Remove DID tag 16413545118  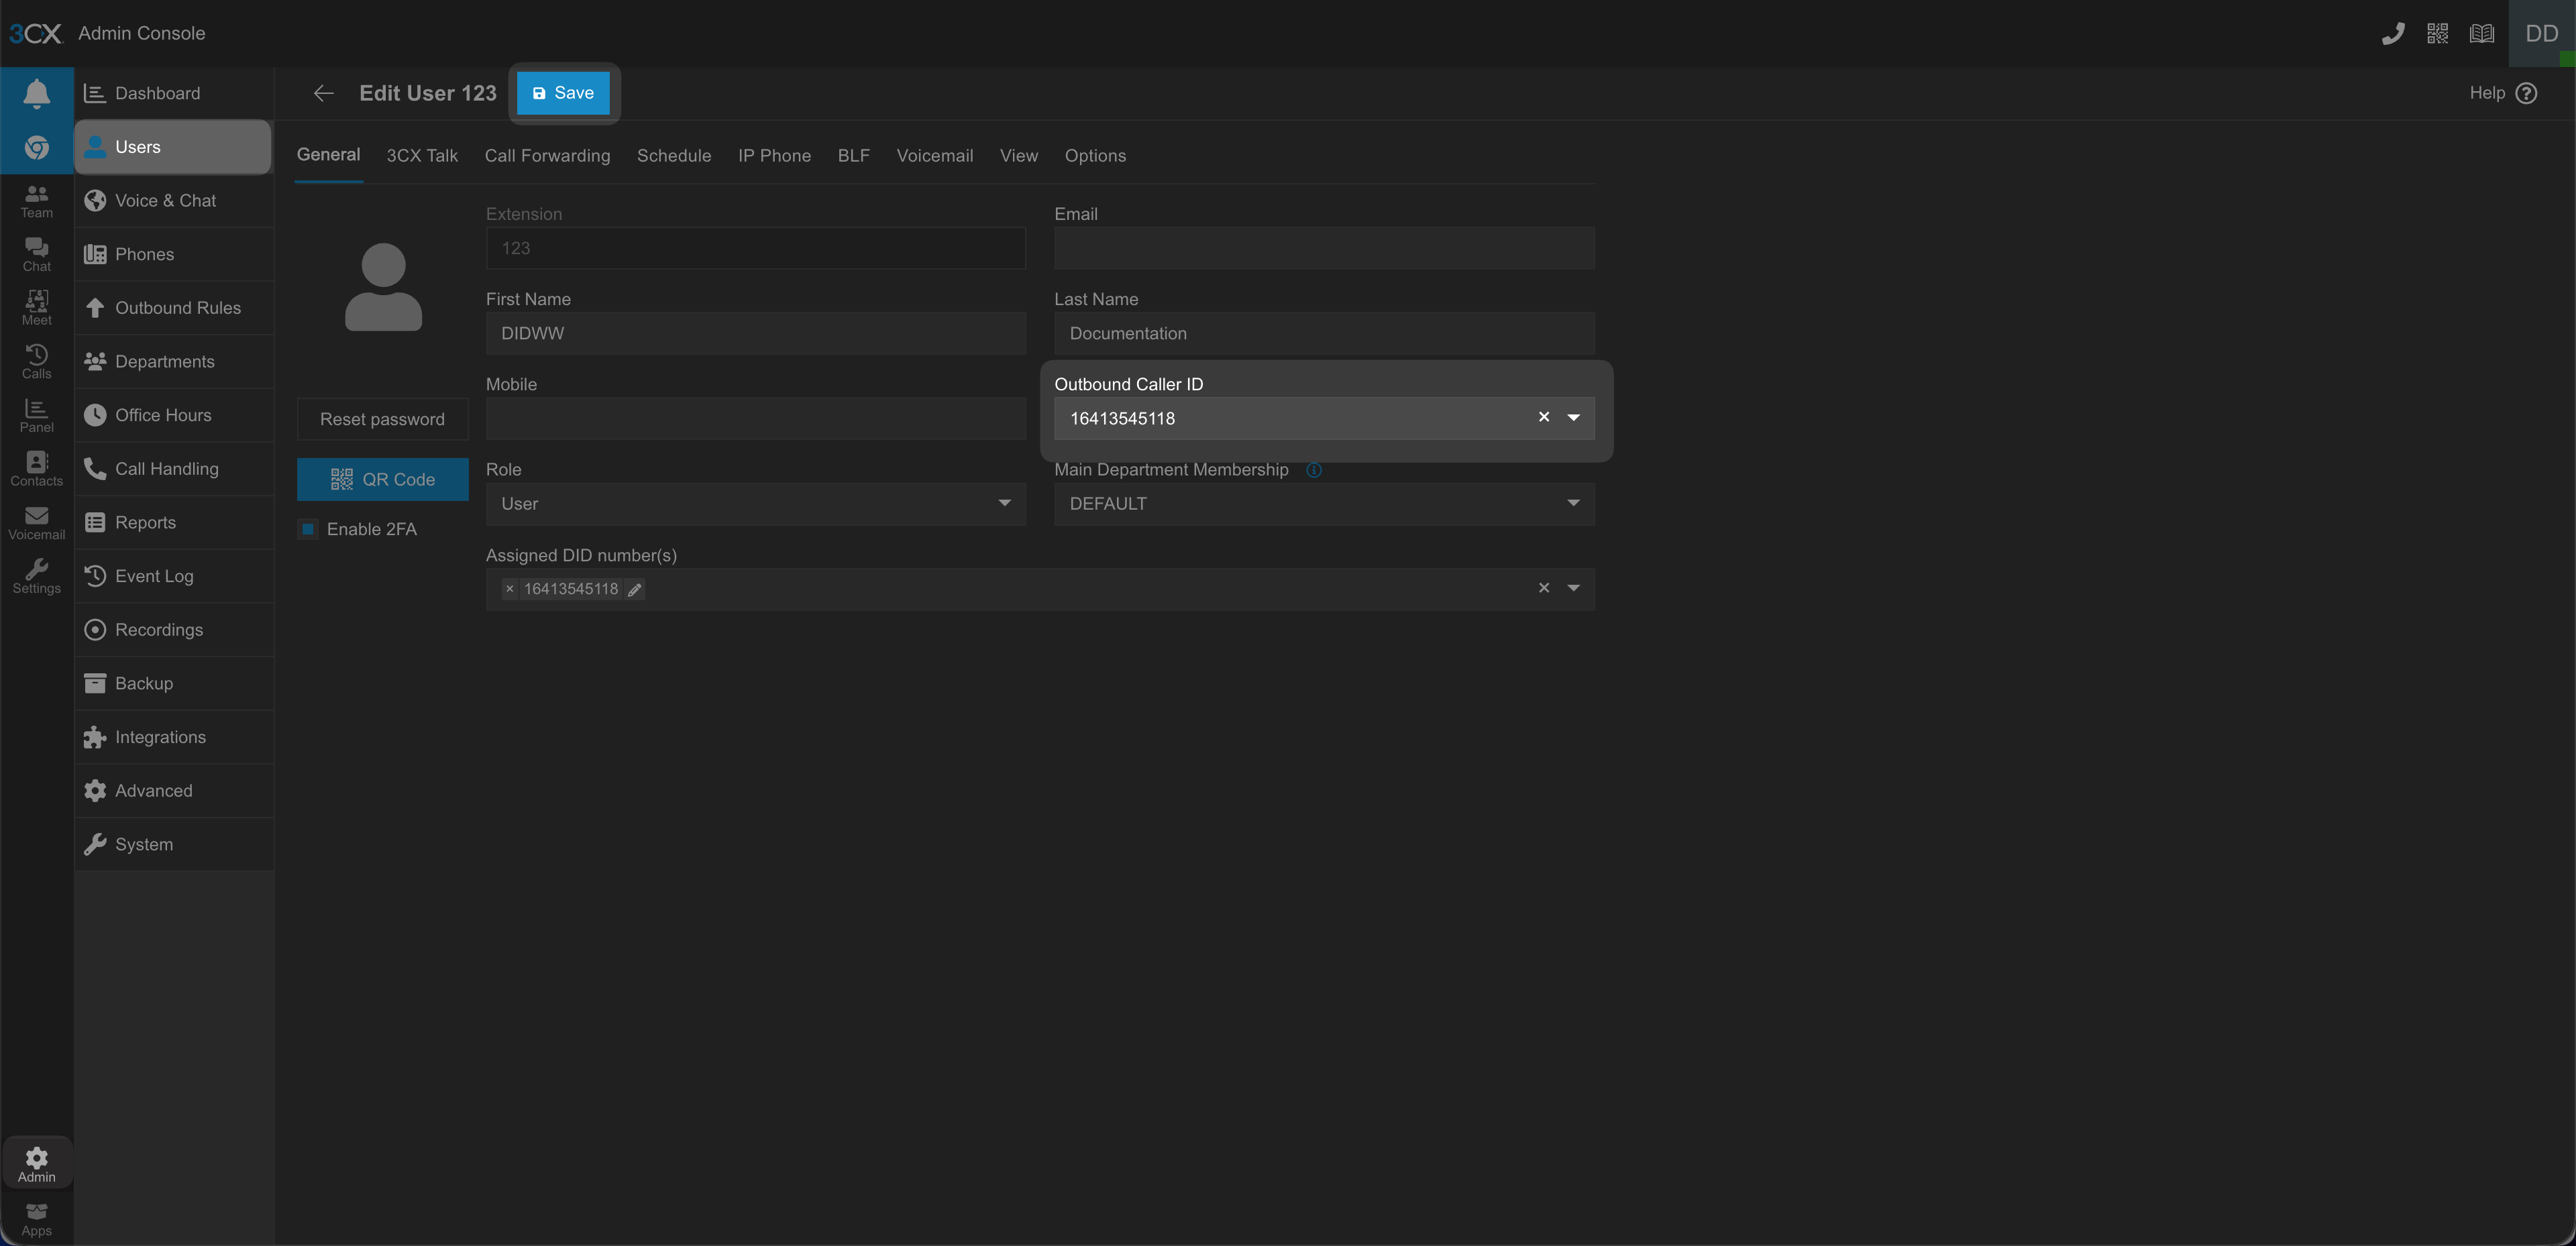(509, 589)
